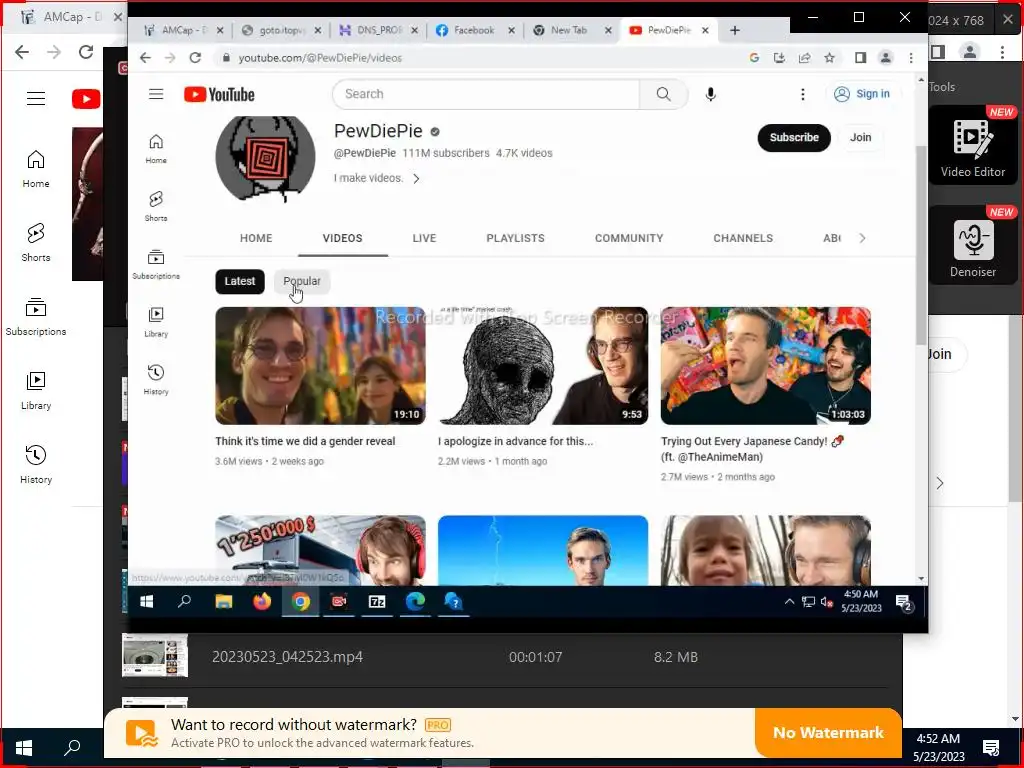Open Home in front YouTube mini sidebar
1024x768 pixels.
point(156,149)
